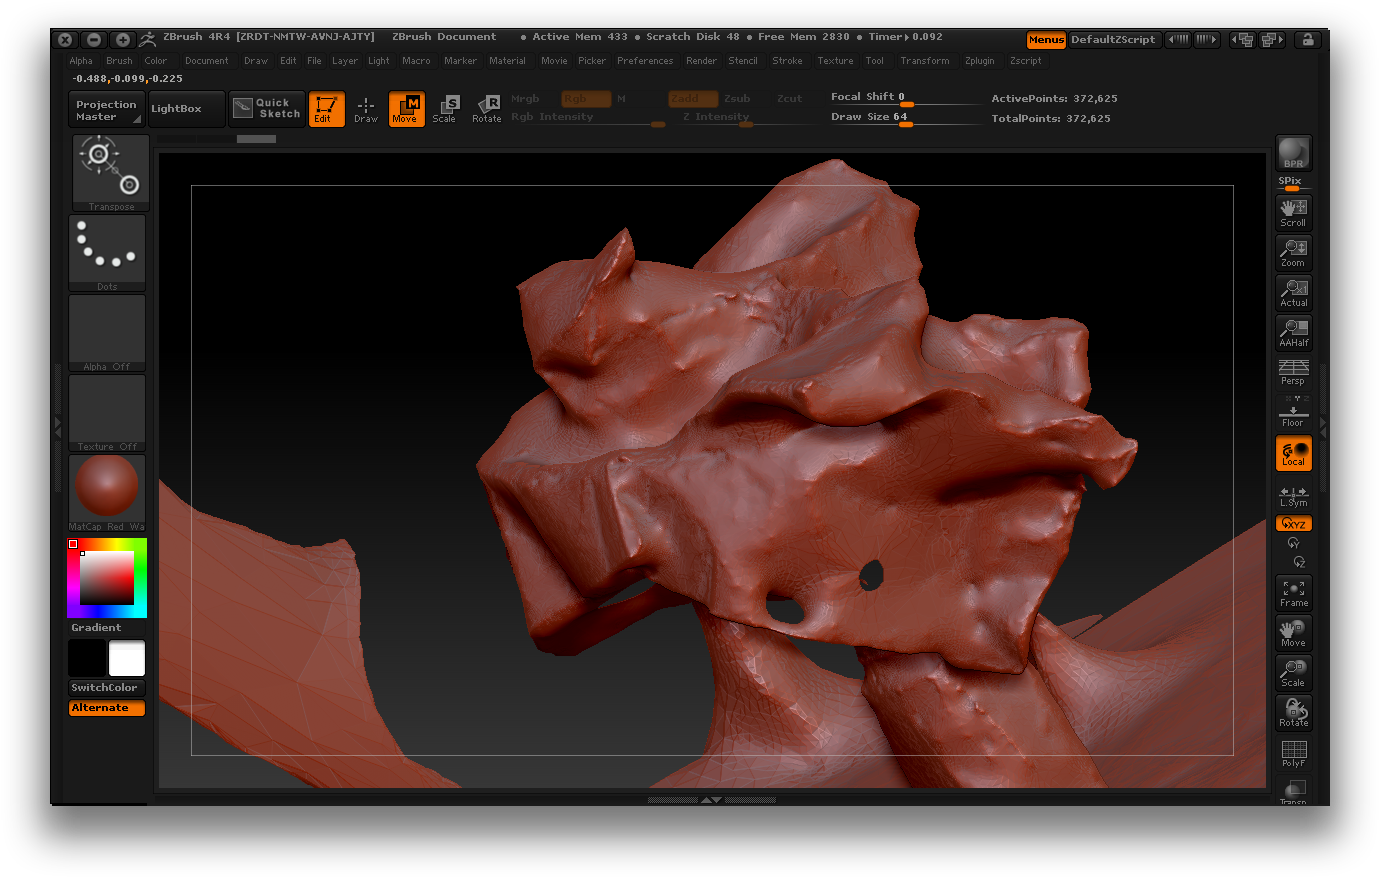Open the Alpha Off selector
The image size is (1379, 877).
tap(107, 333)
